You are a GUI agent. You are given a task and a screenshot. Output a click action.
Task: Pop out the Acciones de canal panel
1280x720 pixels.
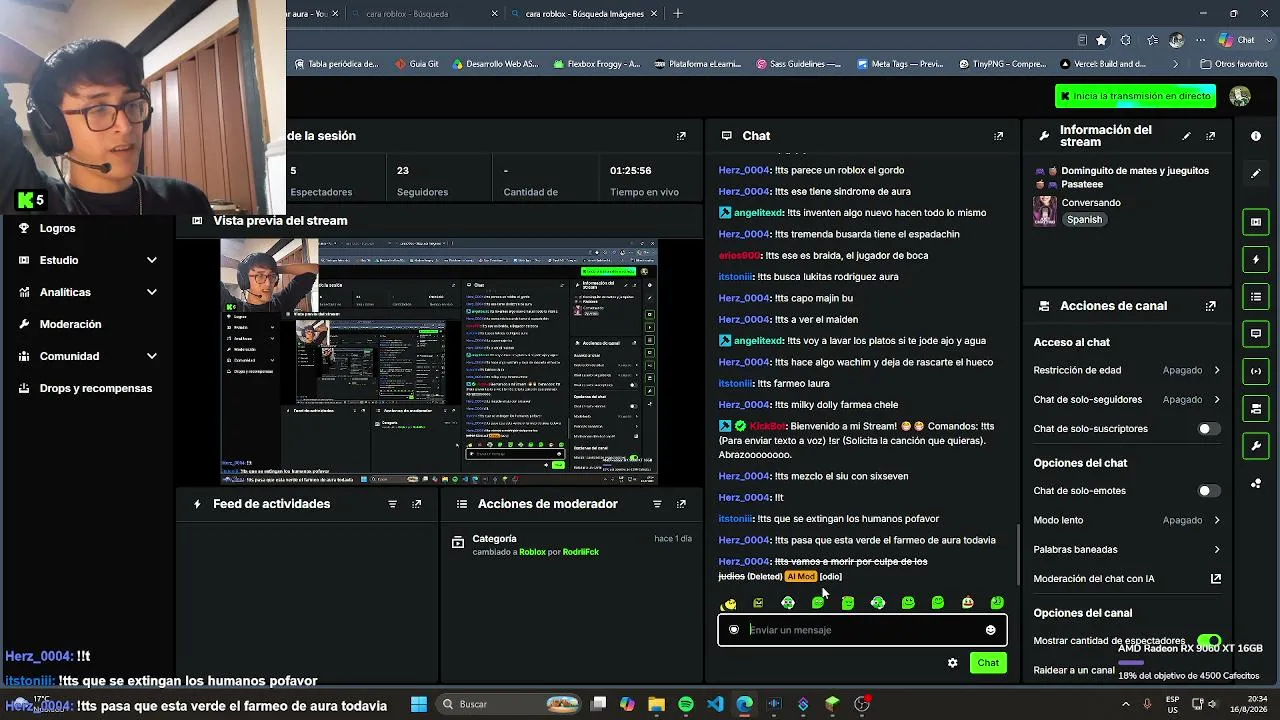pos(1211,306)
